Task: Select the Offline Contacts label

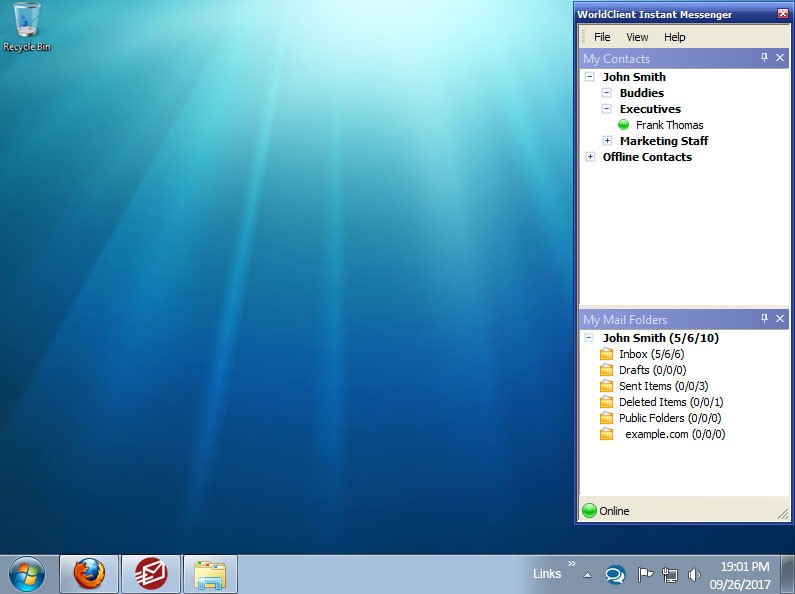Action: click(647, 157)
